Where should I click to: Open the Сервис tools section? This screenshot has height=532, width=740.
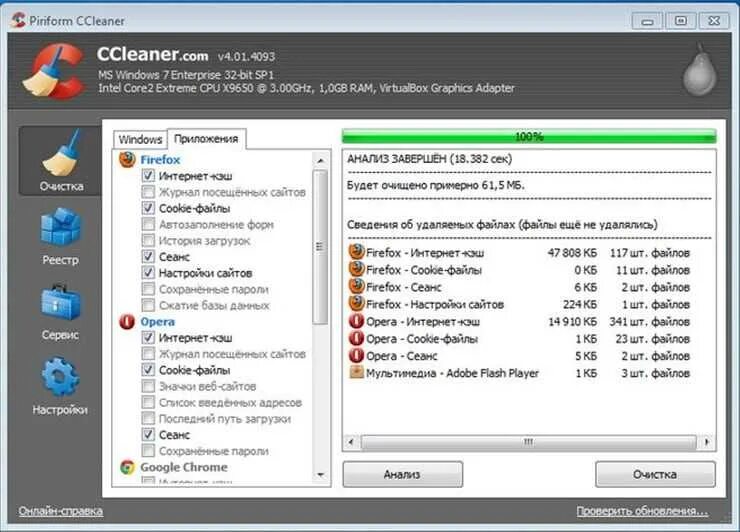tap(61, 312)
